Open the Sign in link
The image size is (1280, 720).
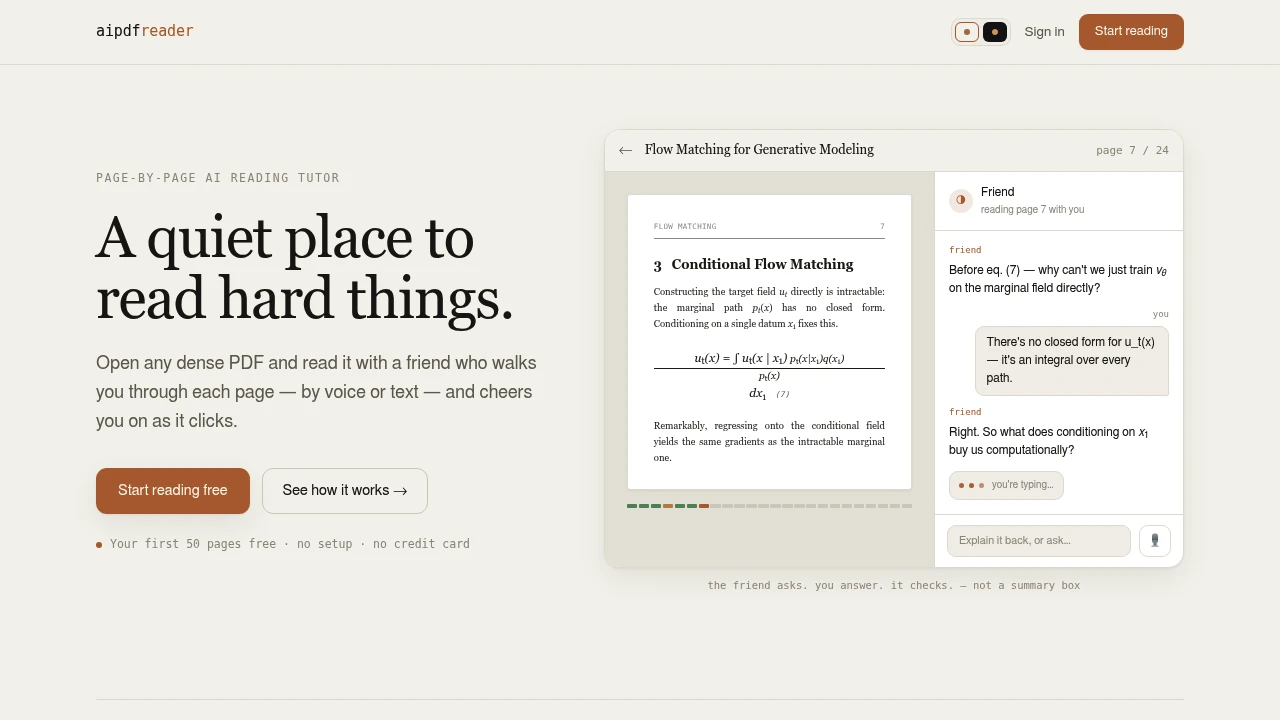[x=1044, y=32]
